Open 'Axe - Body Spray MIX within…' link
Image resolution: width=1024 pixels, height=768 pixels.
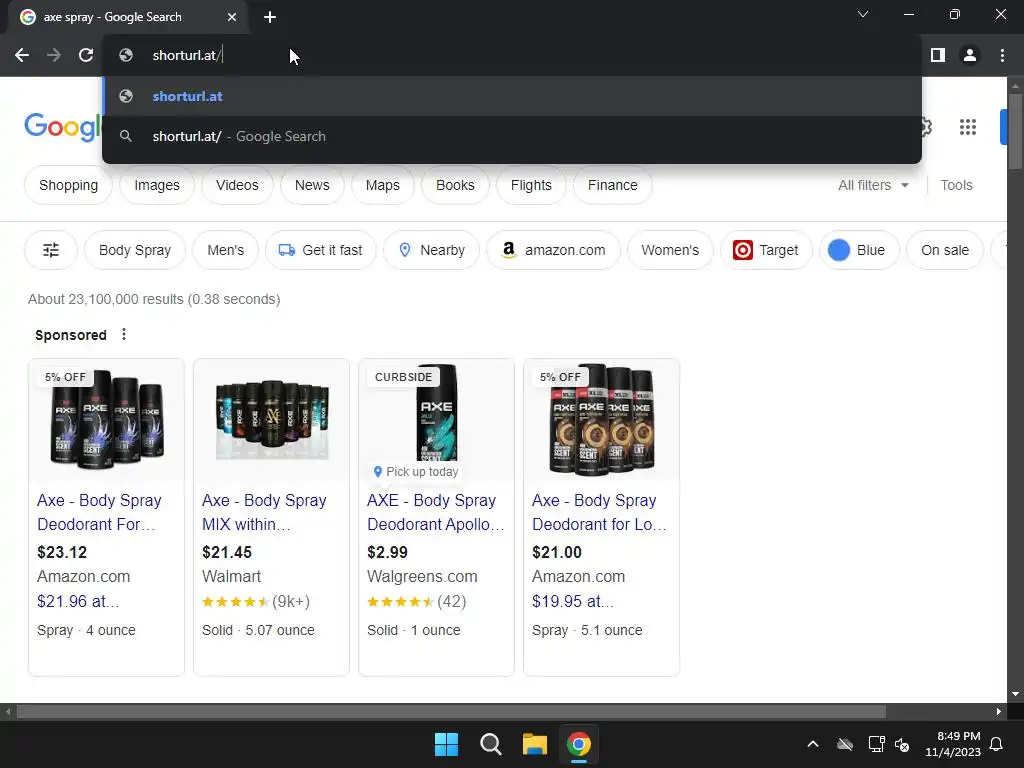[x=264, y=512]
